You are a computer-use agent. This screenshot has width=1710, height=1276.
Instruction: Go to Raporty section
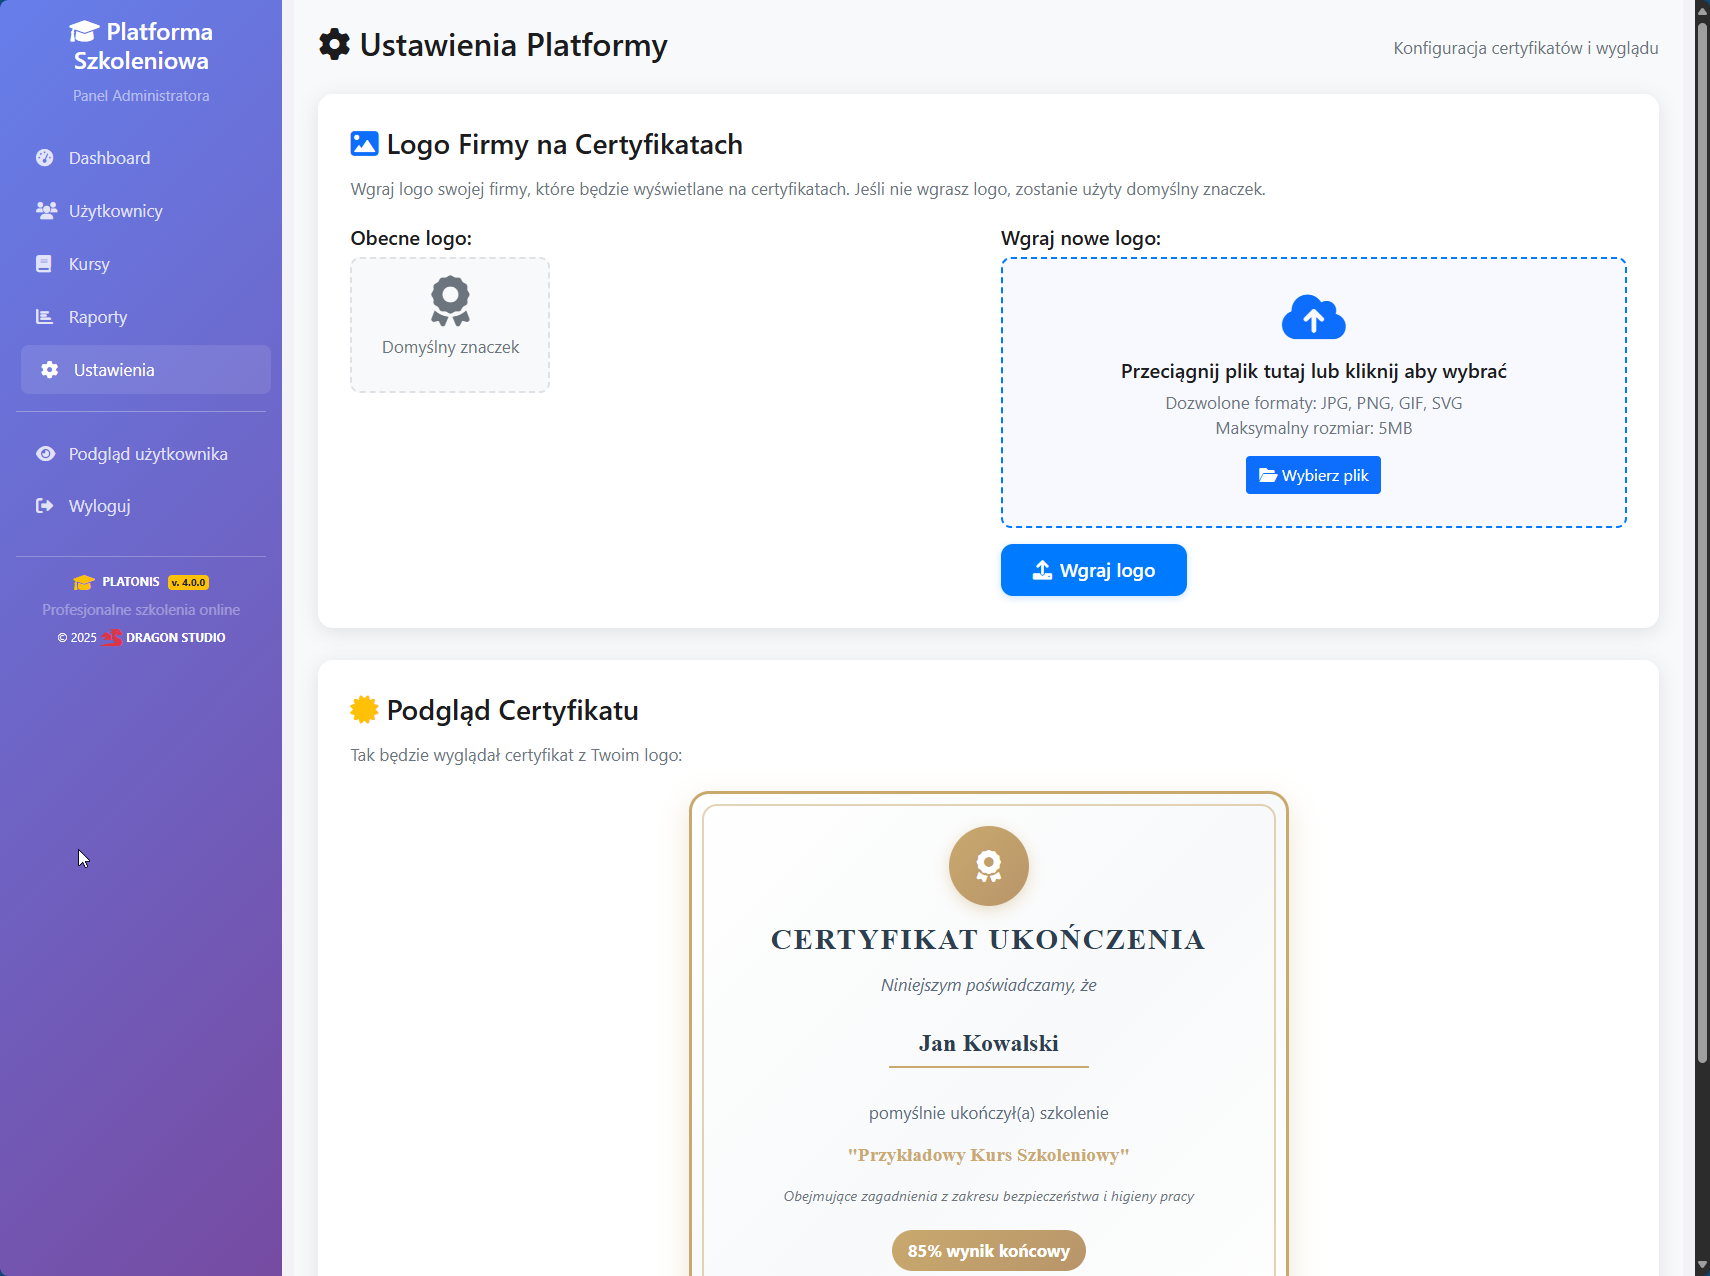coord(98,317)
